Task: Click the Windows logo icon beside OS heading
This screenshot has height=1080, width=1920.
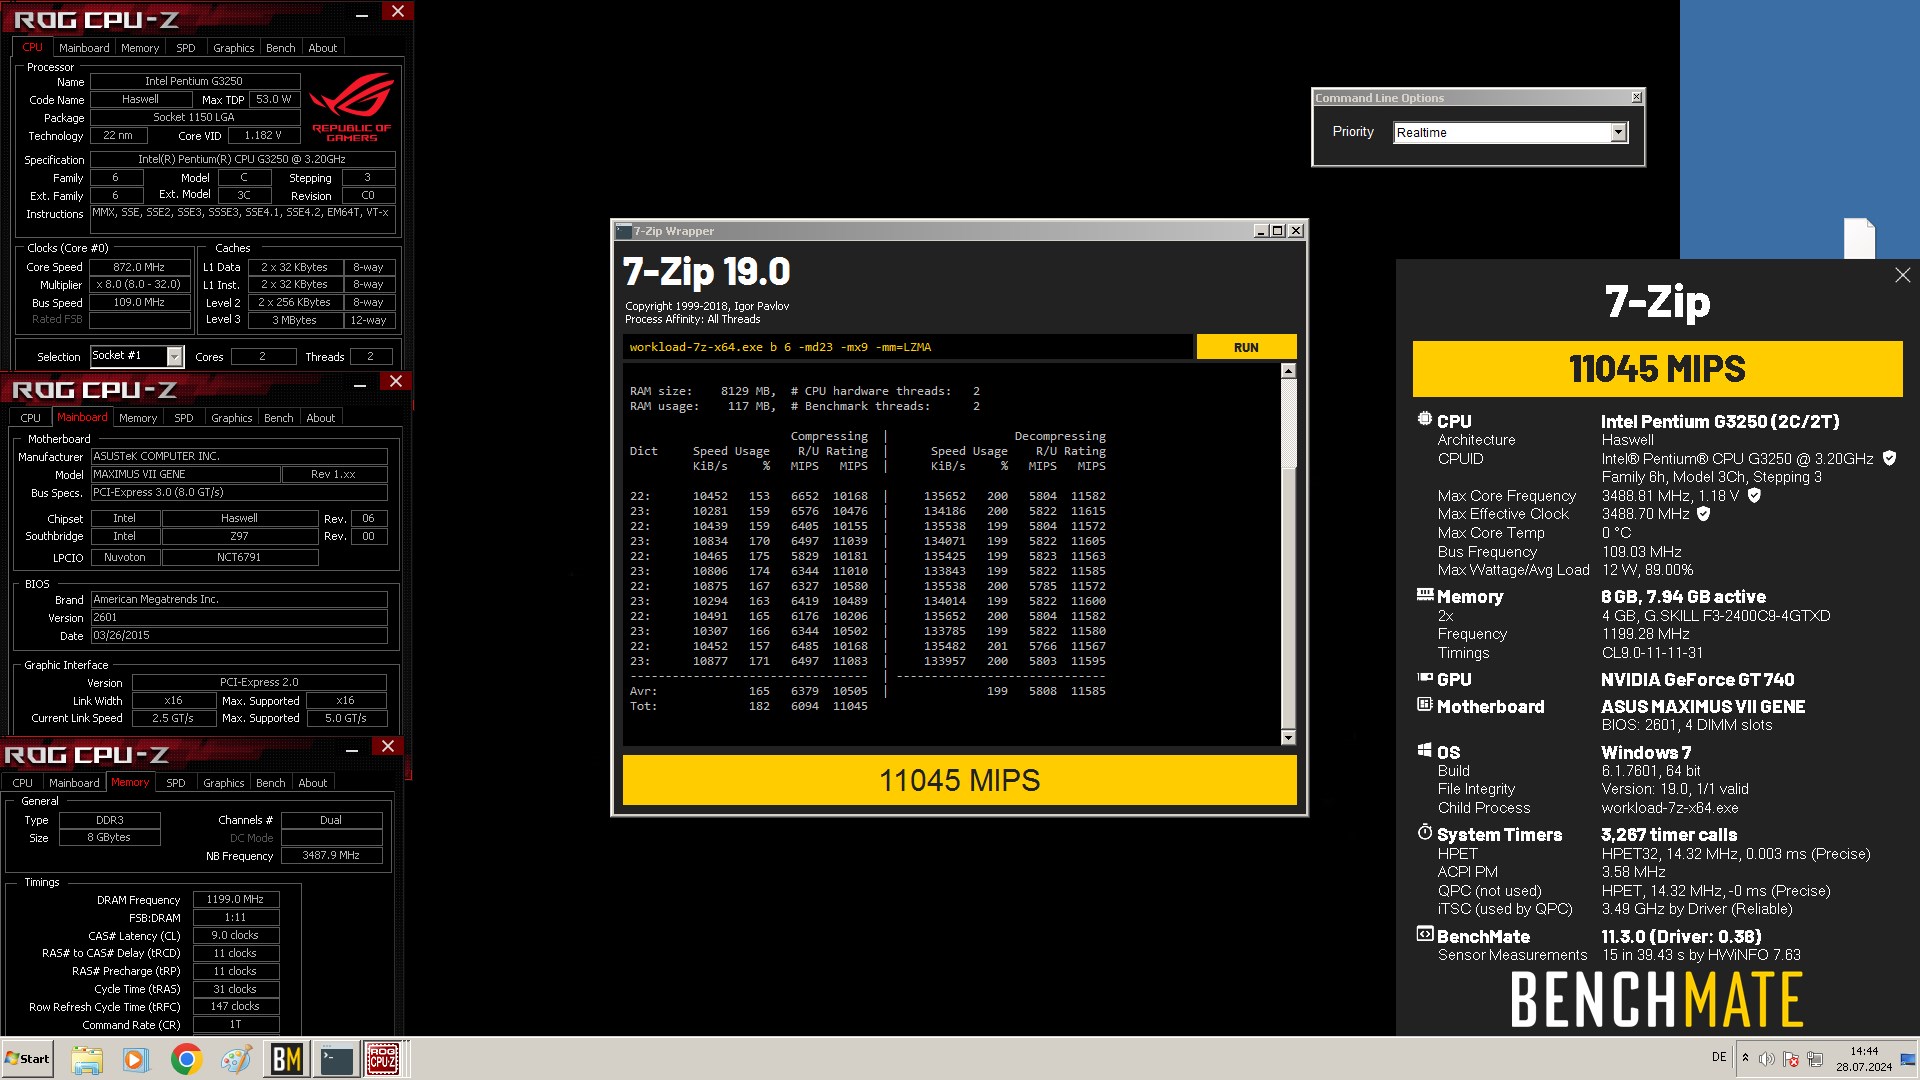Action: (x=1425, y=750)
